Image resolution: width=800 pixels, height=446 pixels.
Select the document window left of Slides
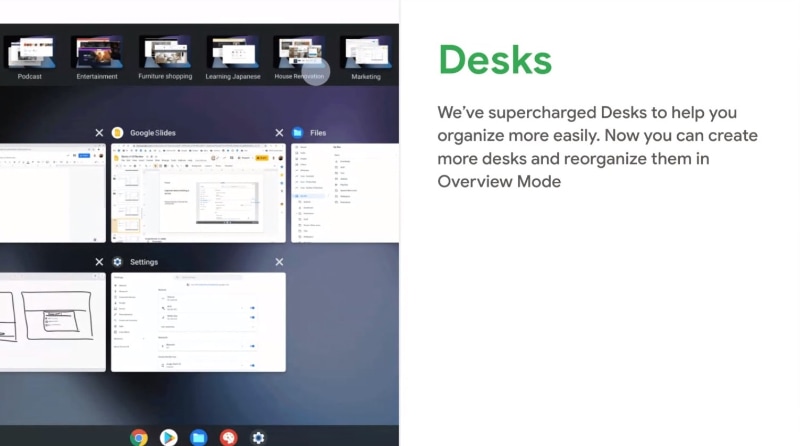tap(53, 193)
